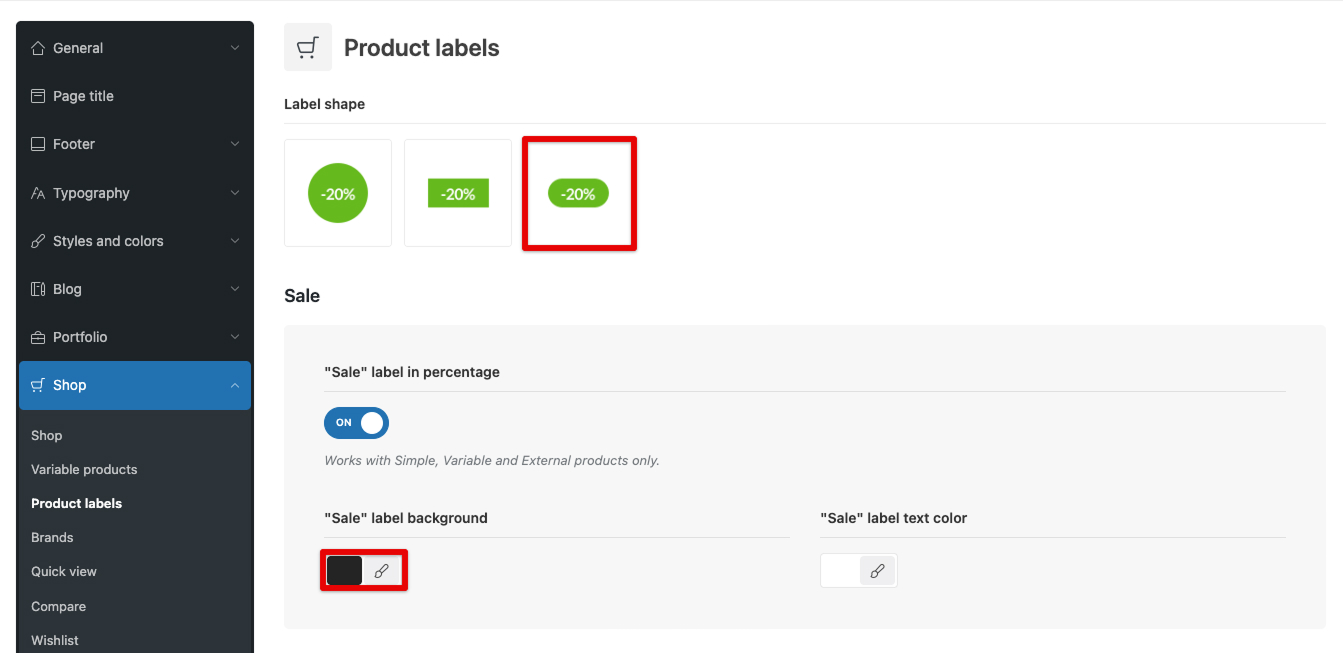Disable the Sale label in percentage toggle
The image size is (1343, 653).
click(356, 423)
